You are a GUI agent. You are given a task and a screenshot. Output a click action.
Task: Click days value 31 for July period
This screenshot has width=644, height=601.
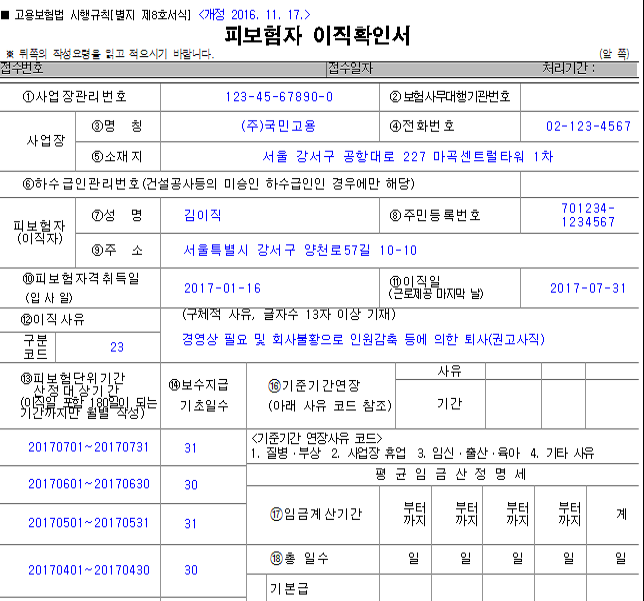[190, 448]
